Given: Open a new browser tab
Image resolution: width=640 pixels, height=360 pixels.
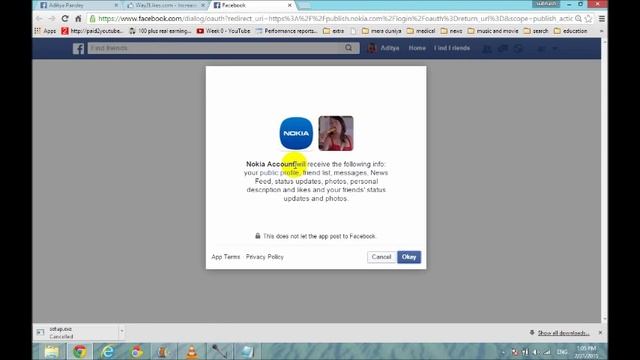Looking at the screenshot, I should click(x=304, y=5).
